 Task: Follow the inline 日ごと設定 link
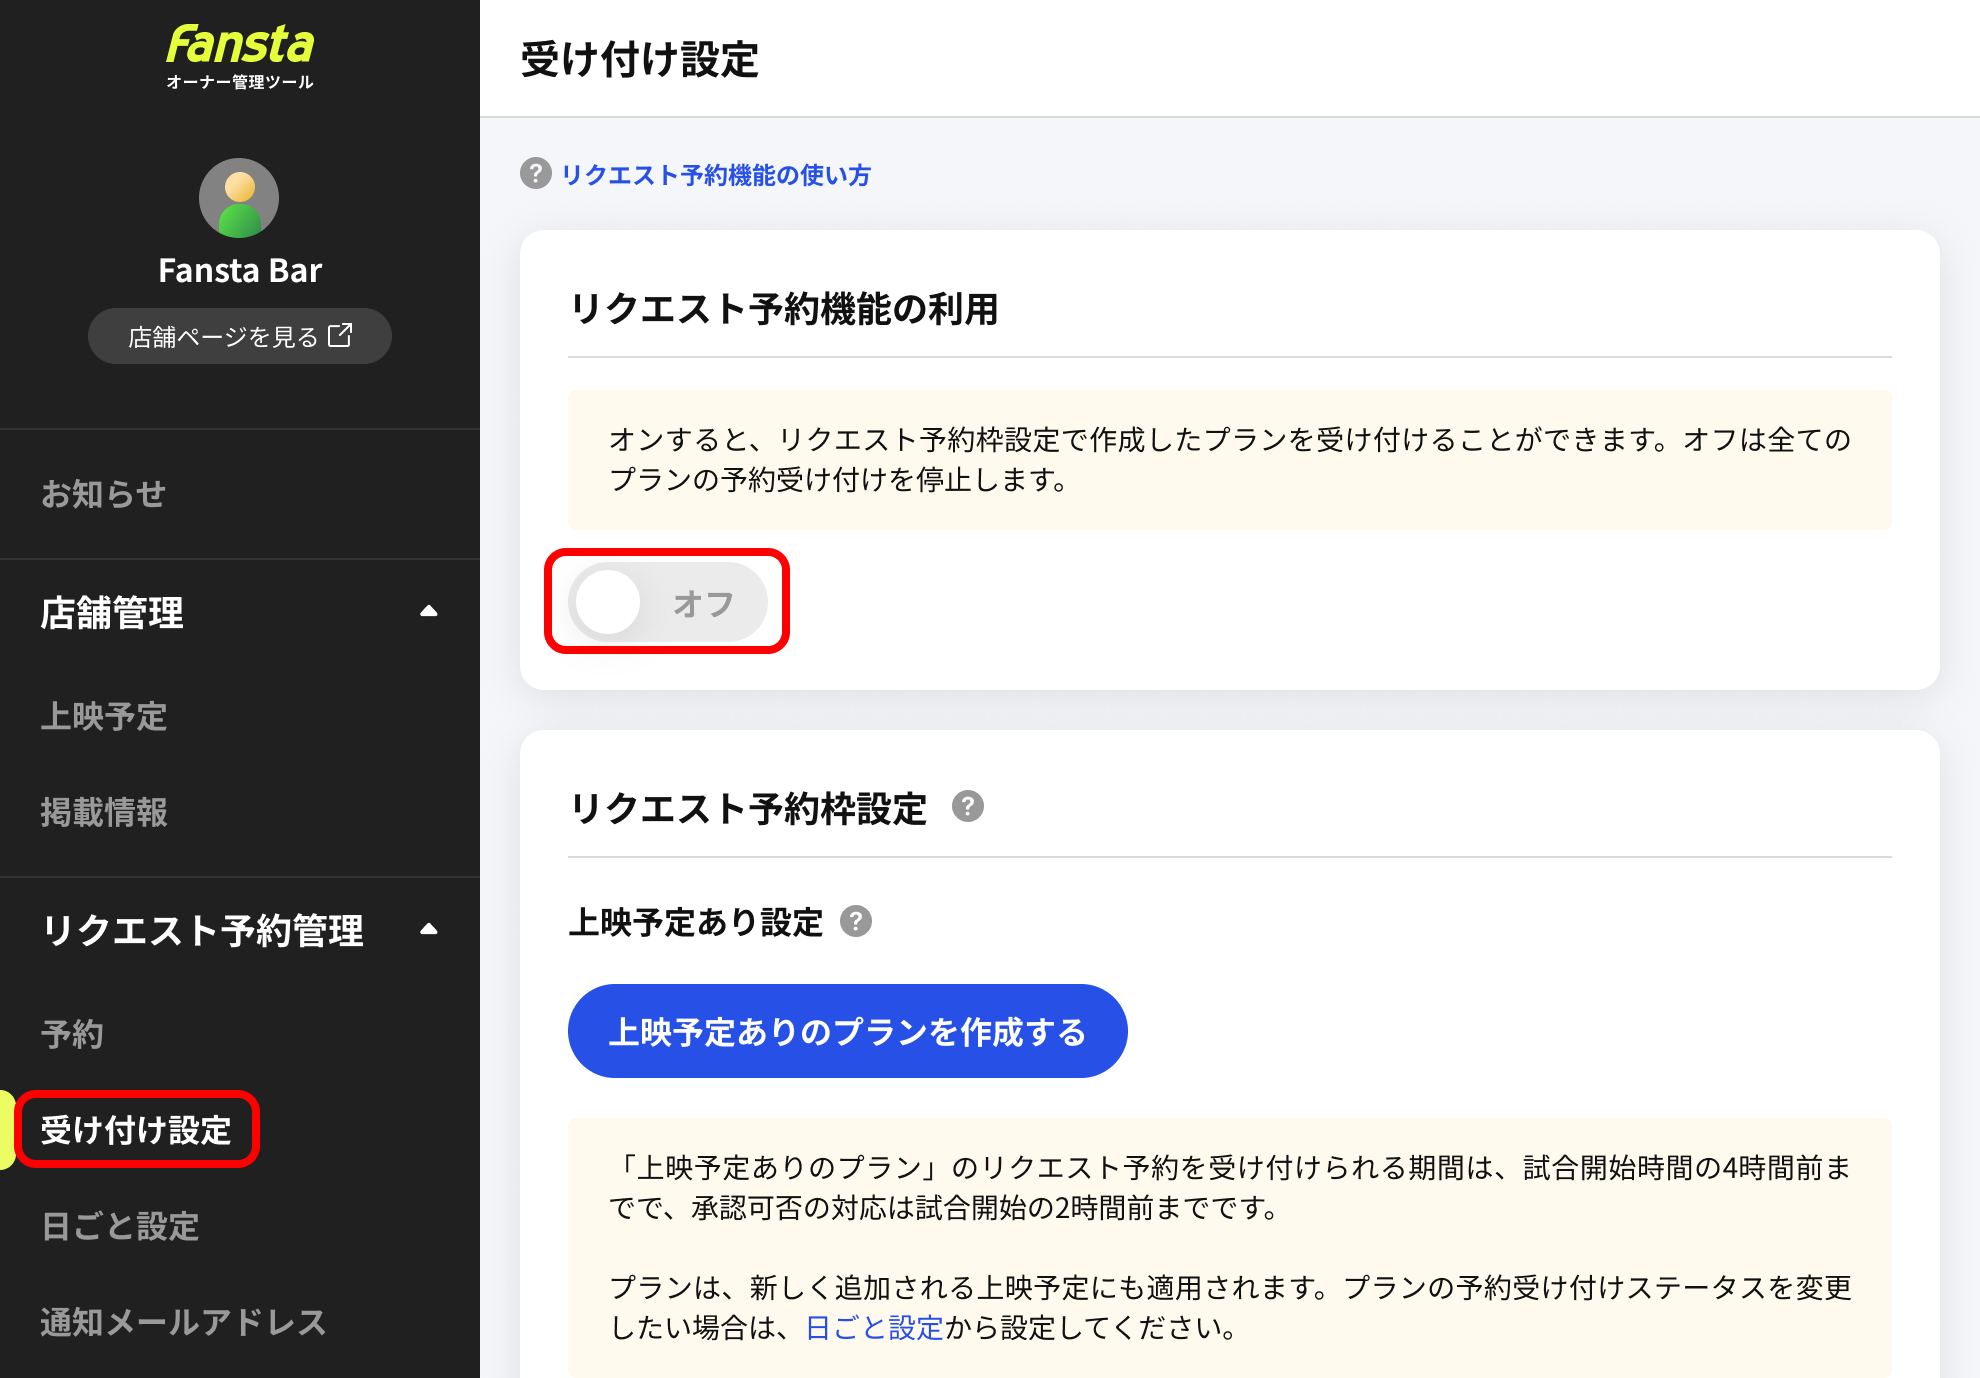[x=874, y=1328]
